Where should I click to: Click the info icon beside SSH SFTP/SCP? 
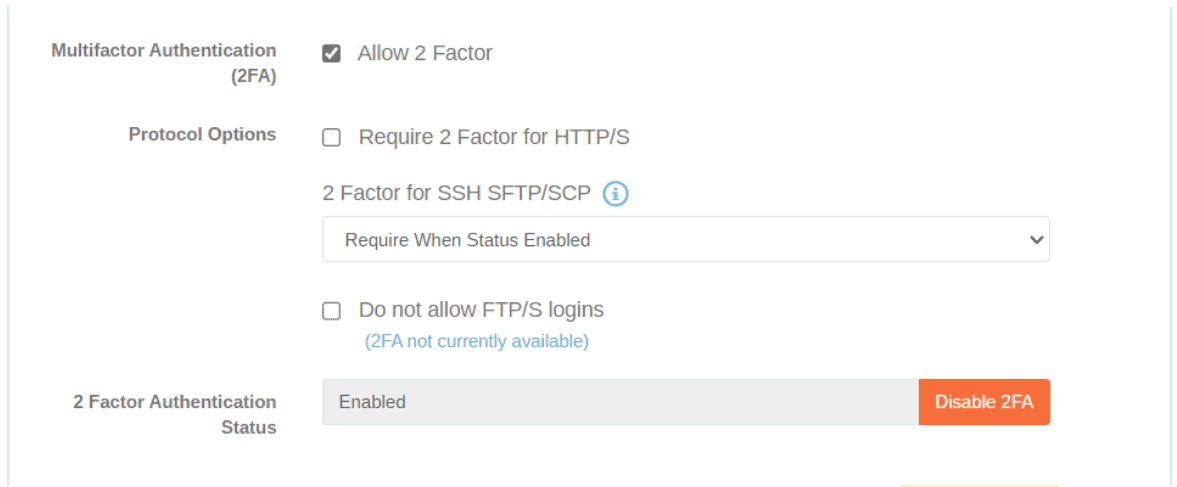616,194
